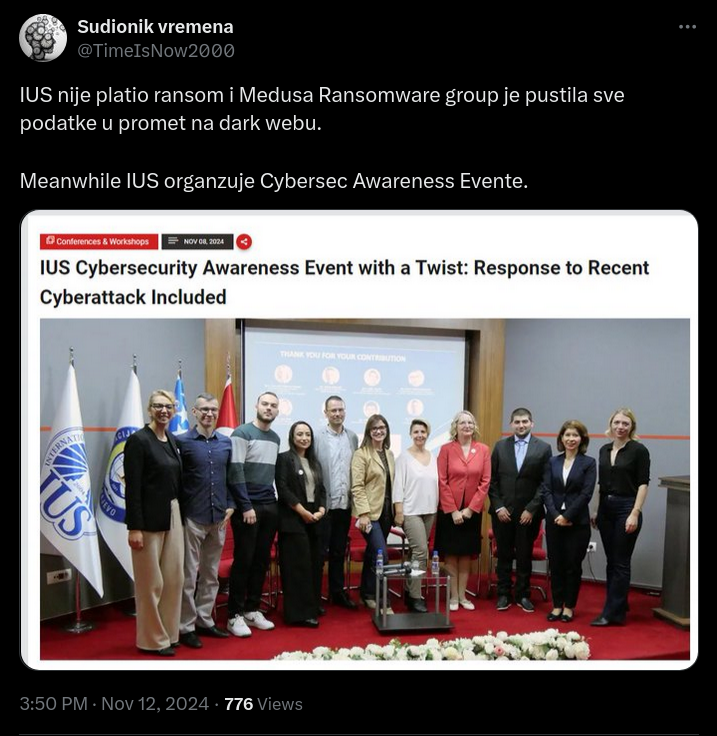Open the three-dot more options menu

click(x=687, y=27)
